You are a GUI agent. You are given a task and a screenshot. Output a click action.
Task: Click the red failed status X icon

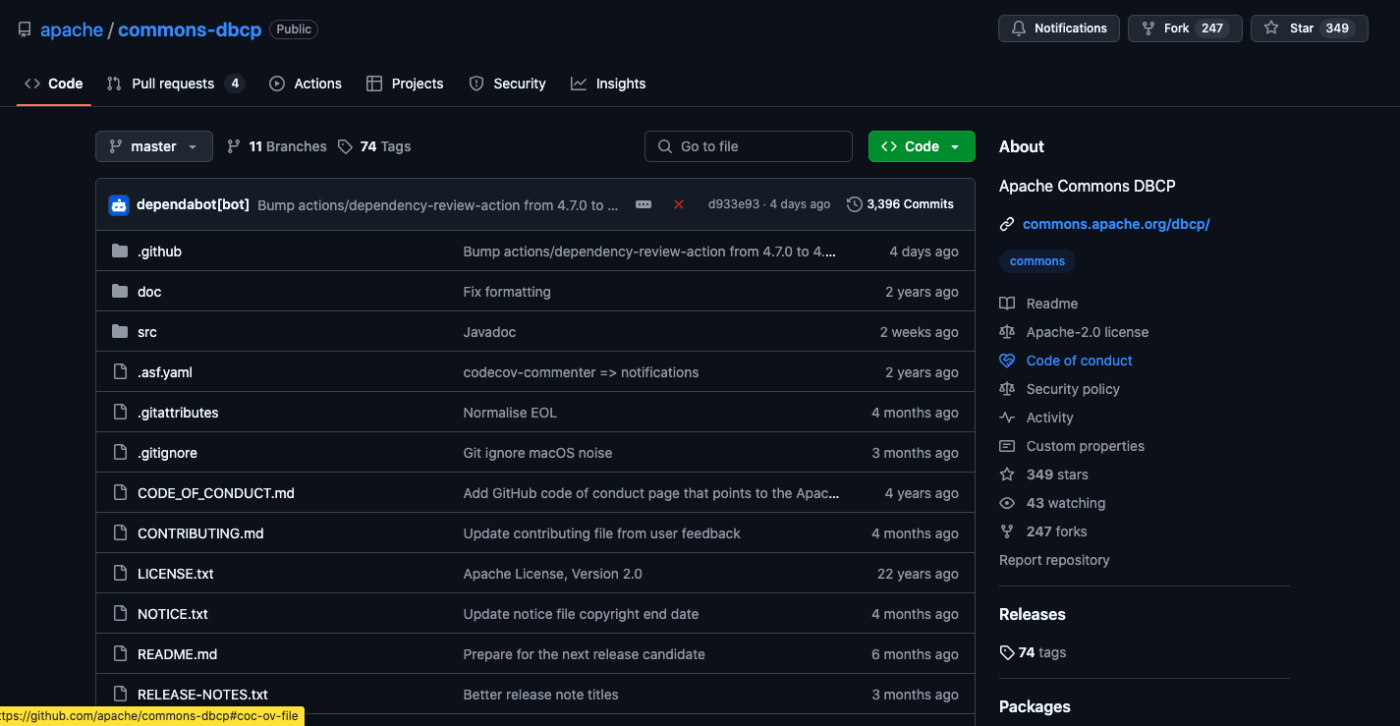pos(679,205)
